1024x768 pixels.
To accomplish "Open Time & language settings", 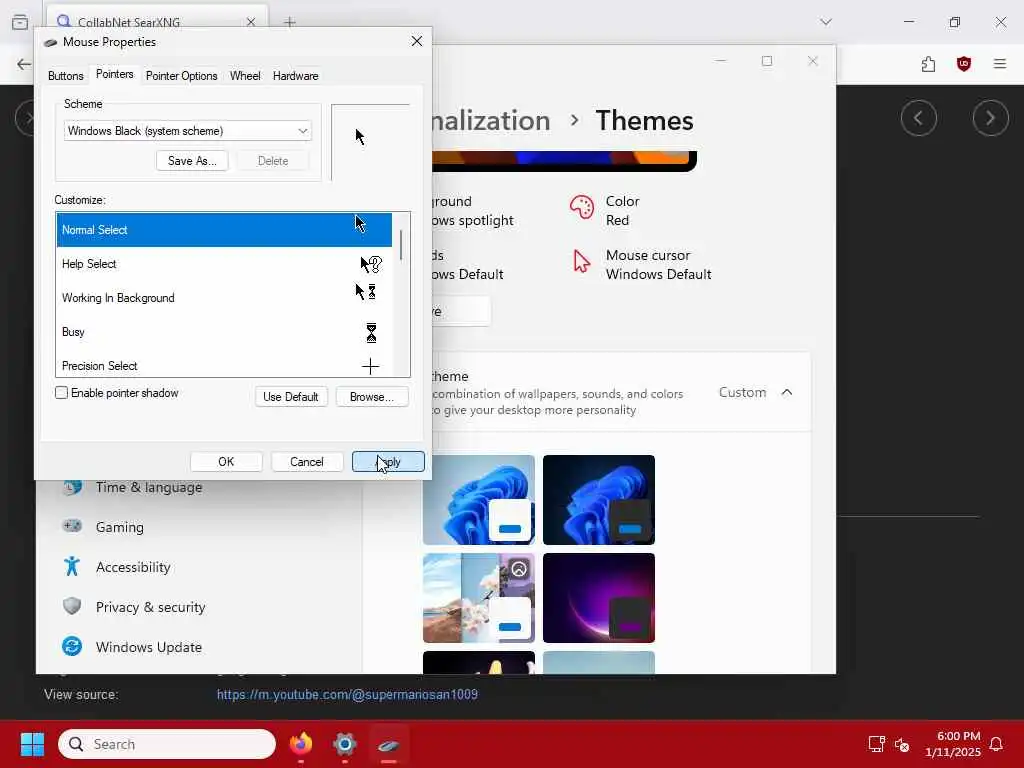I will pos(148,487).
